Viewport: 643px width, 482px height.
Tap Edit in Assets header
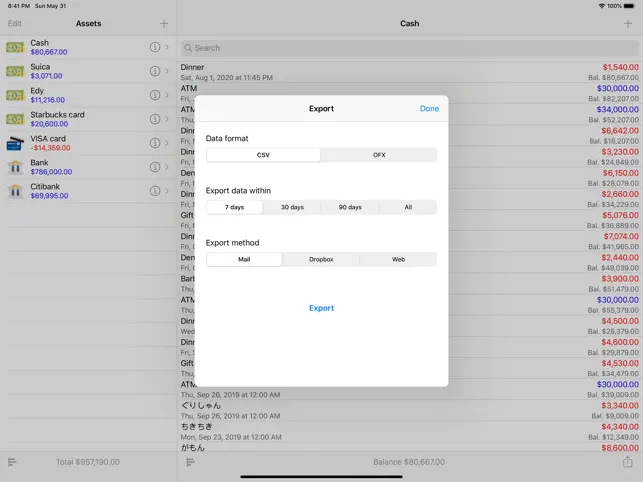tap(14, 23)
